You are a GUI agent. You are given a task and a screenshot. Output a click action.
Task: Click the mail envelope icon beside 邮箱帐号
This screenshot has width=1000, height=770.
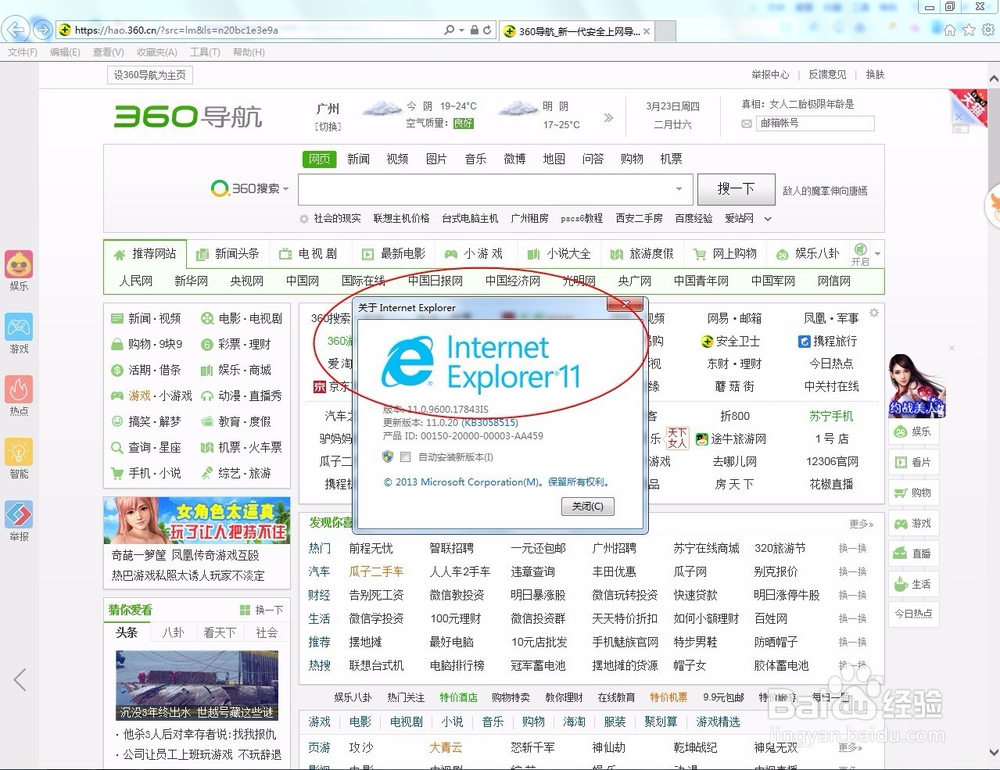(746, 124)
